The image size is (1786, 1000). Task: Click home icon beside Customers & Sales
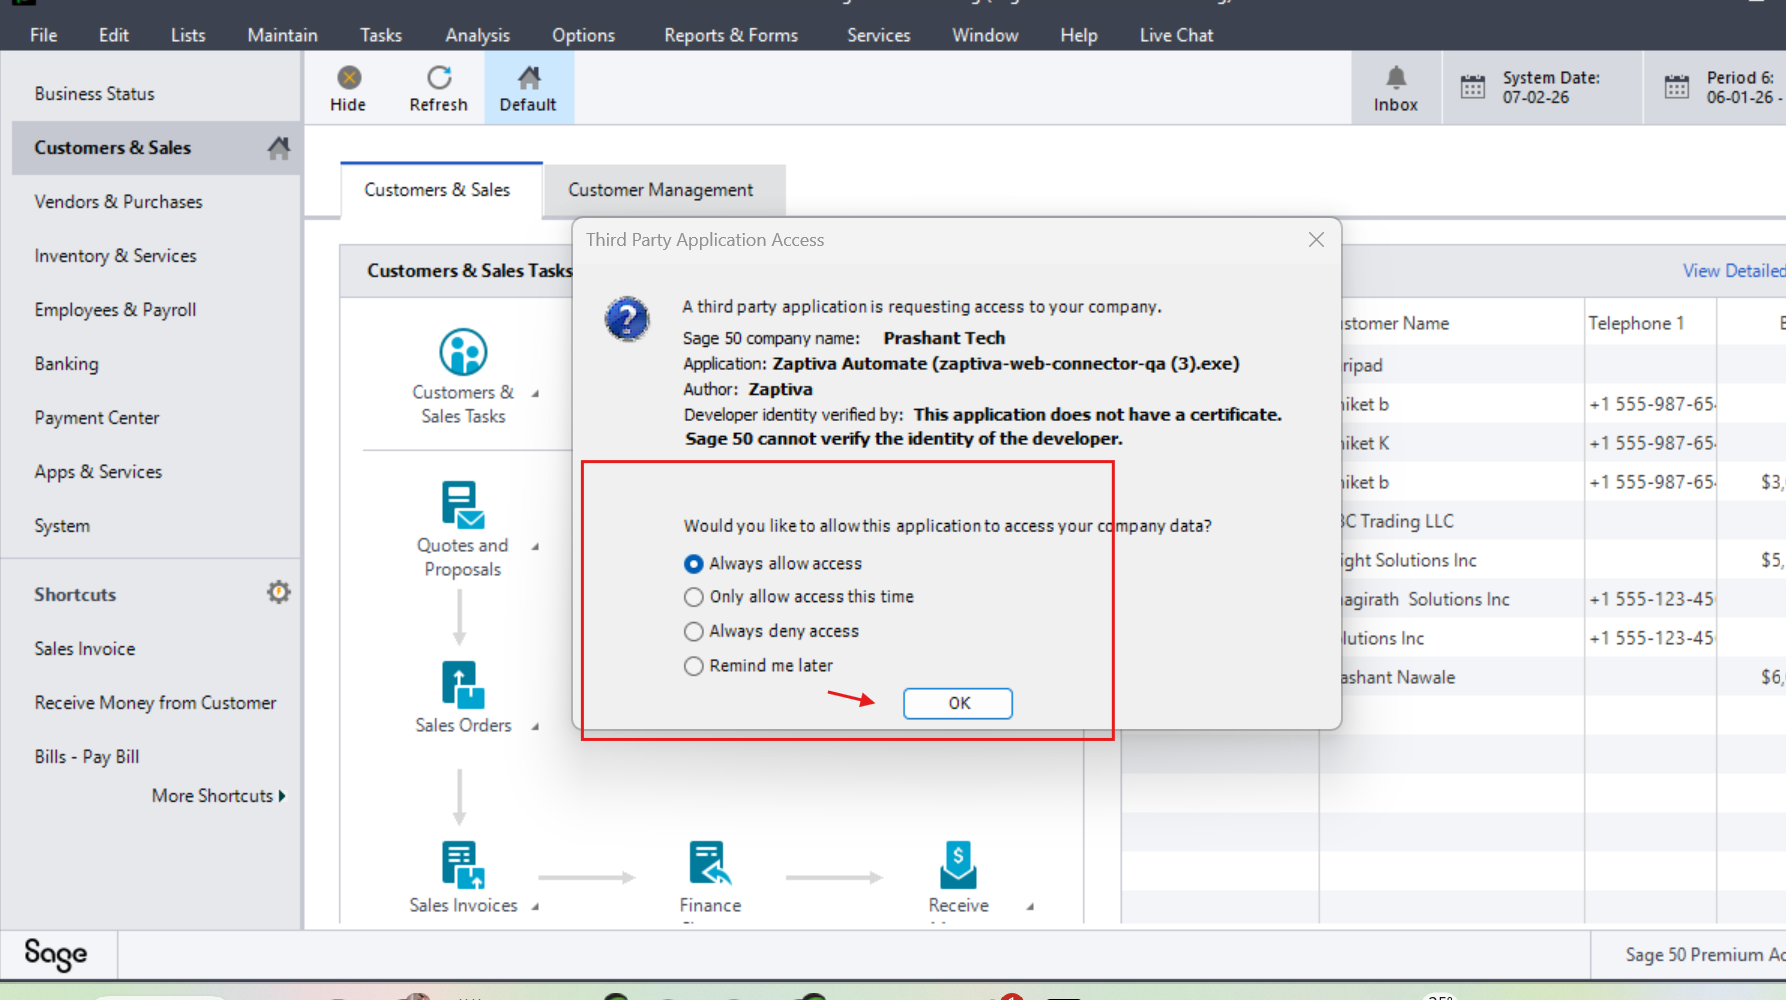(x=279, y=148)
